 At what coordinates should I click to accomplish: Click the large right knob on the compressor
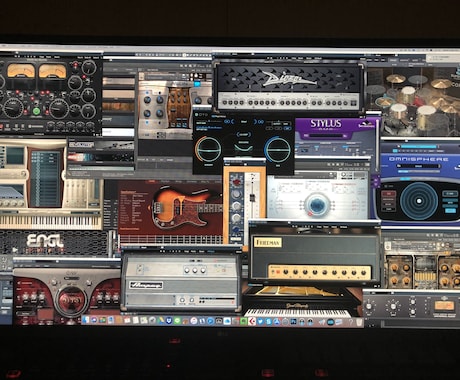pos(59,109)
